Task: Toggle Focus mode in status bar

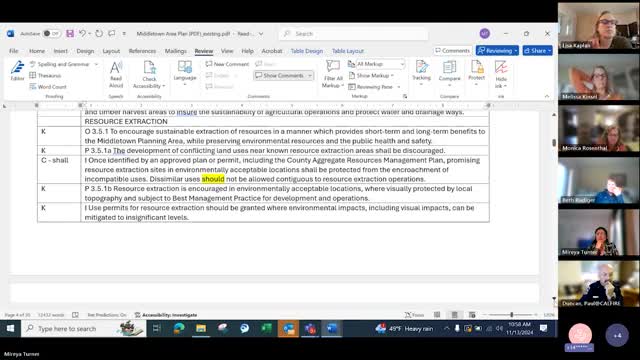Action: point(414,315)
